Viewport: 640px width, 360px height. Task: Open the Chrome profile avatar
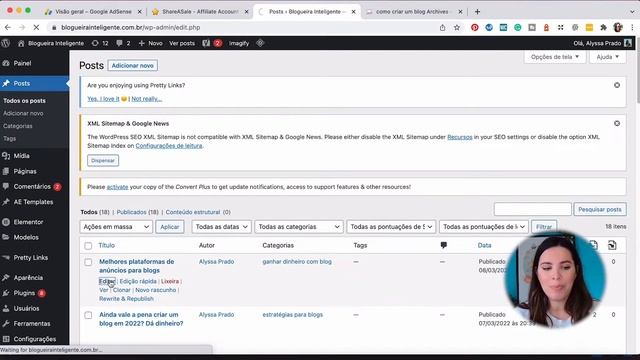point(618,27)
